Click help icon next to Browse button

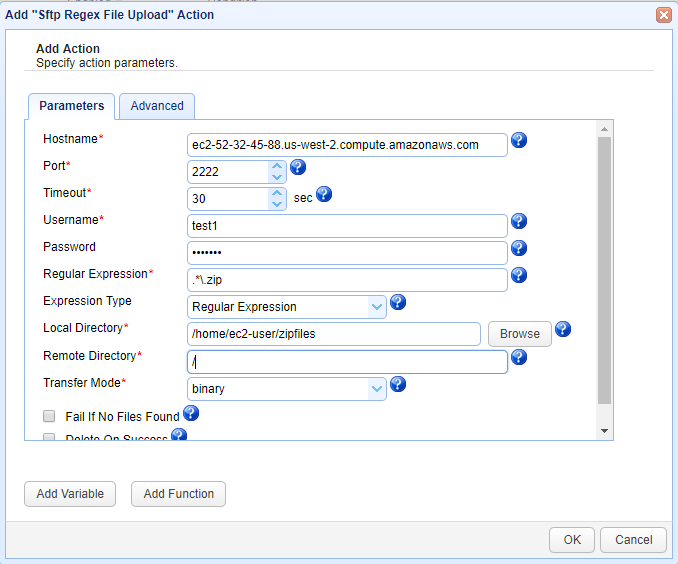pyautogui.click(x=563, y=329)
